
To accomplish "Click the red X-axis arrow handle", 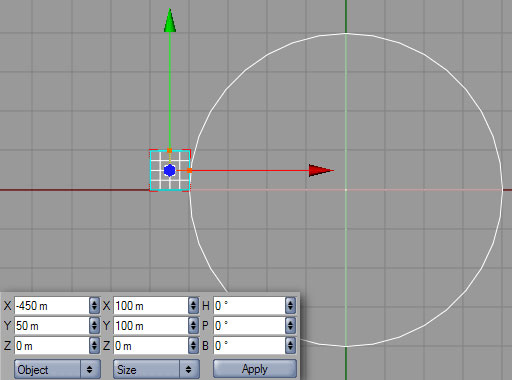I will (321, 170).
